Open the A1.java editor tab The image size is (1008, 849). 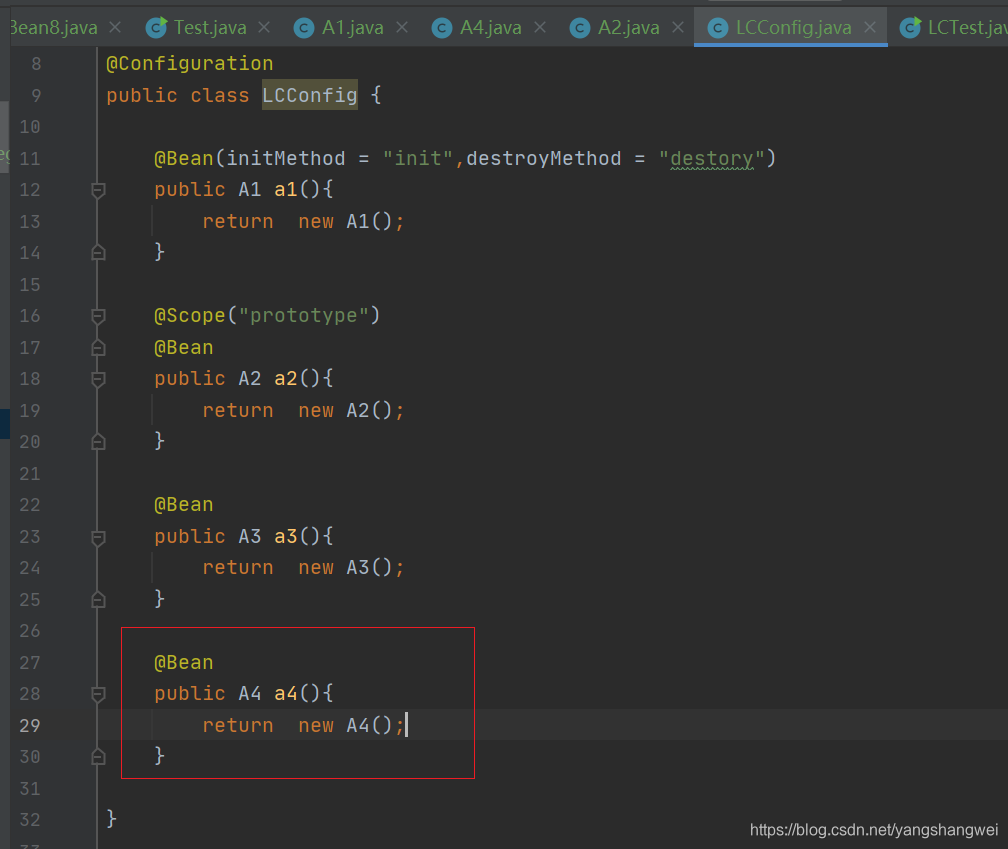tap(352, 28)
